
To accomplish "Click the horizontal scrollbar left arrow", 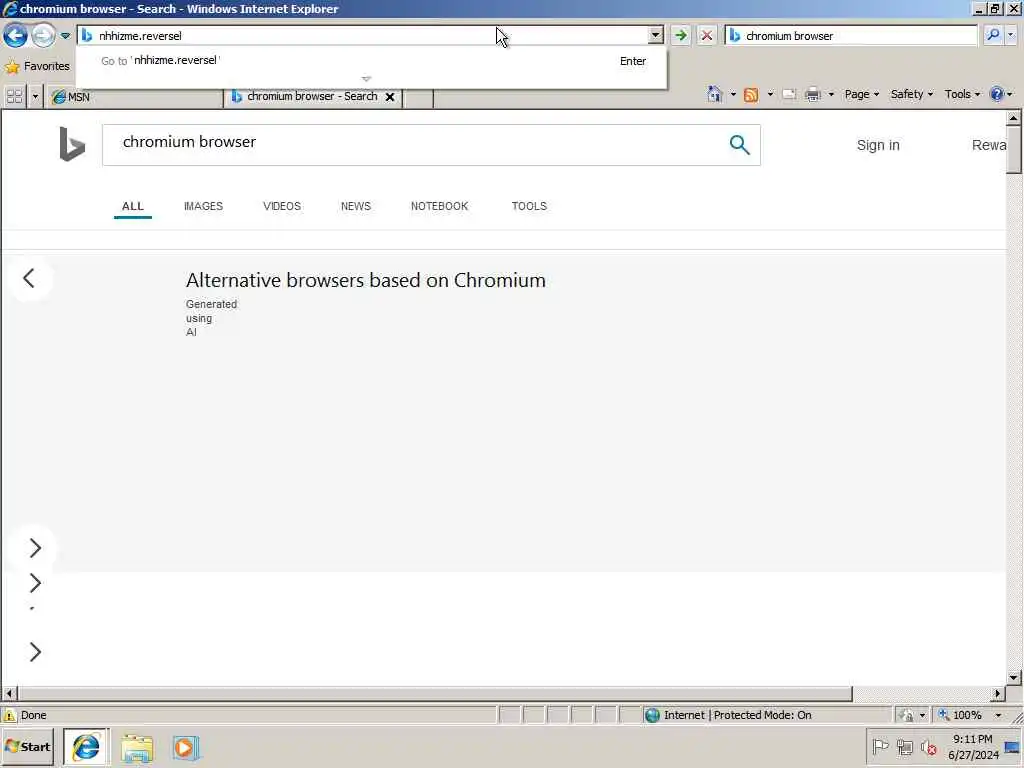I will [x=9, y=694].
